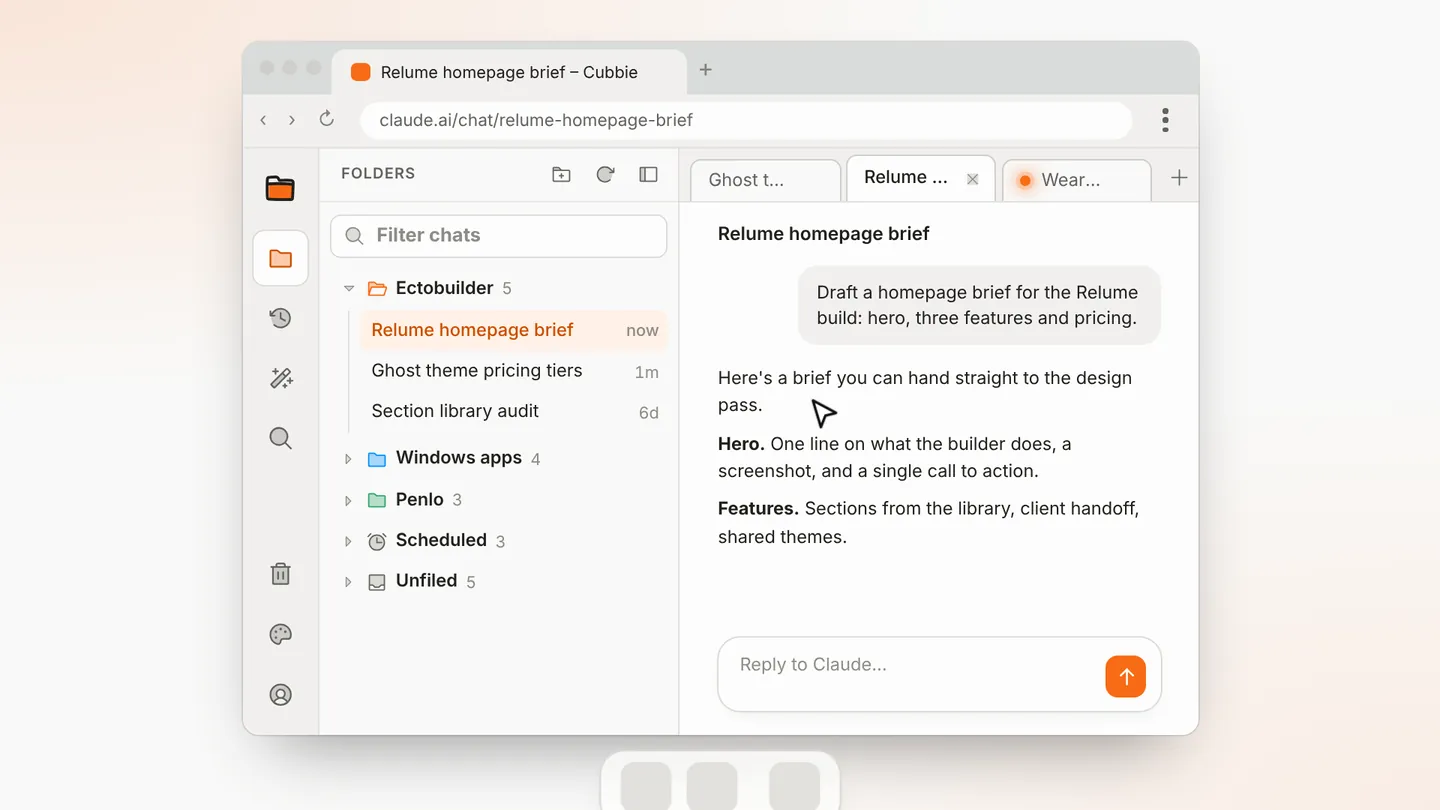The height and width of the screenshot is (810, 1440).
Task: Expand the Windows apps folder
Action: [x=349, y=459]
